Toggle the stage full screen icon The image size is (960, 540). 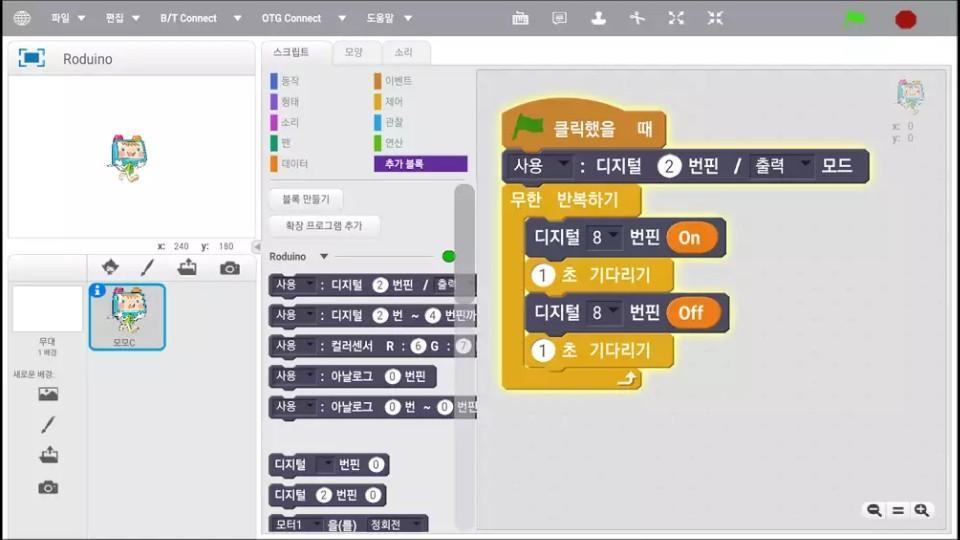click(x=32, y=58)
